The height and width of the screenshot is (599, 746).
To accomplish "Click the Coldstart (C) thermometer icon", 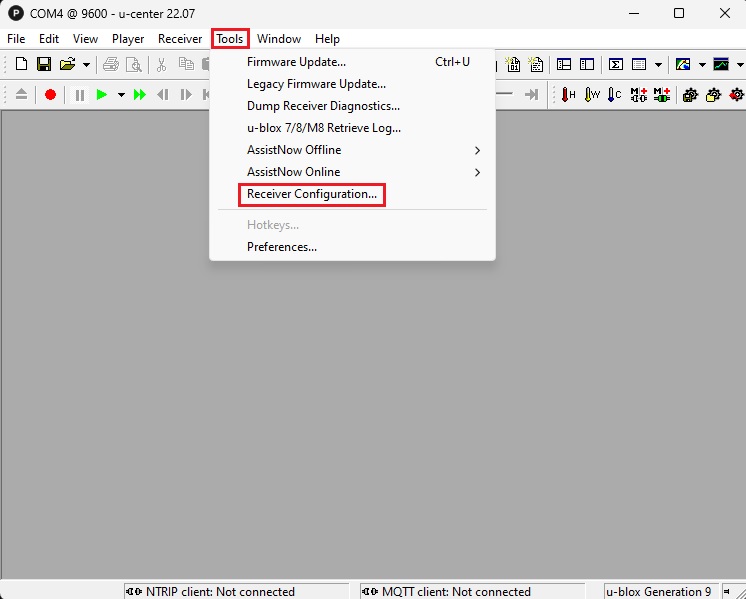I will 615,95.
